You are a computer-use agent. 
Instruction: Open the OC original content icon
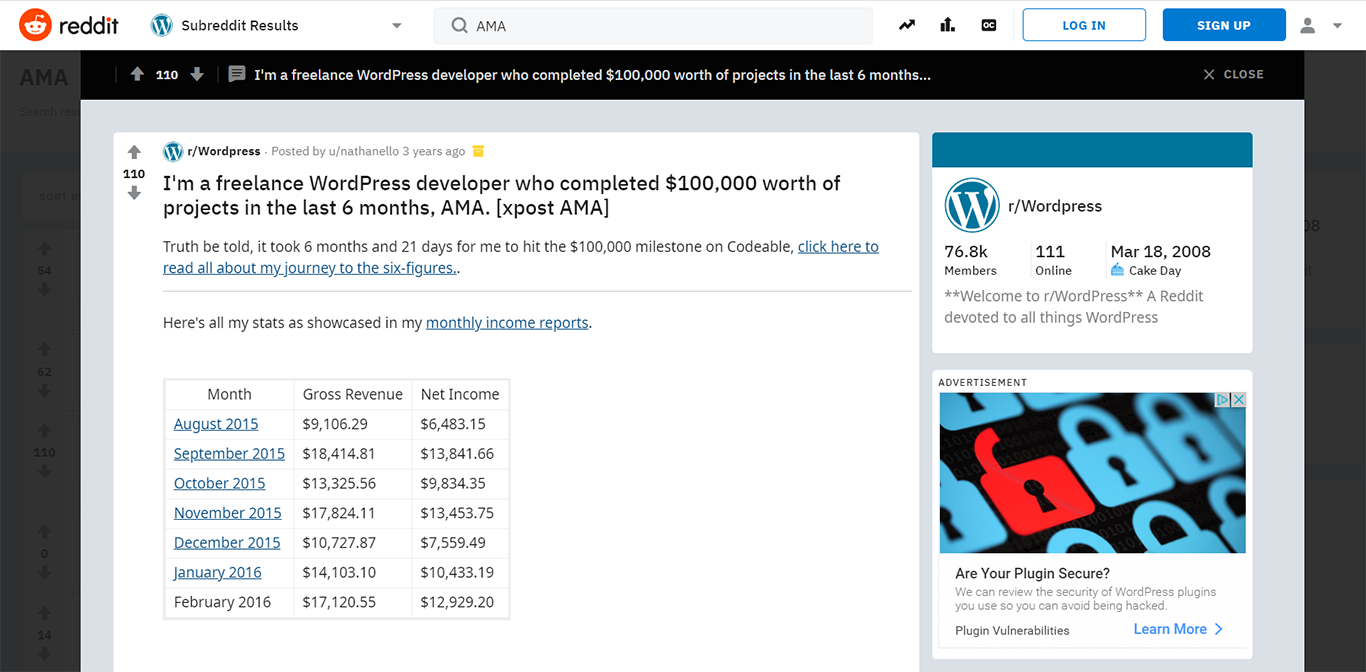click(989, 26)
